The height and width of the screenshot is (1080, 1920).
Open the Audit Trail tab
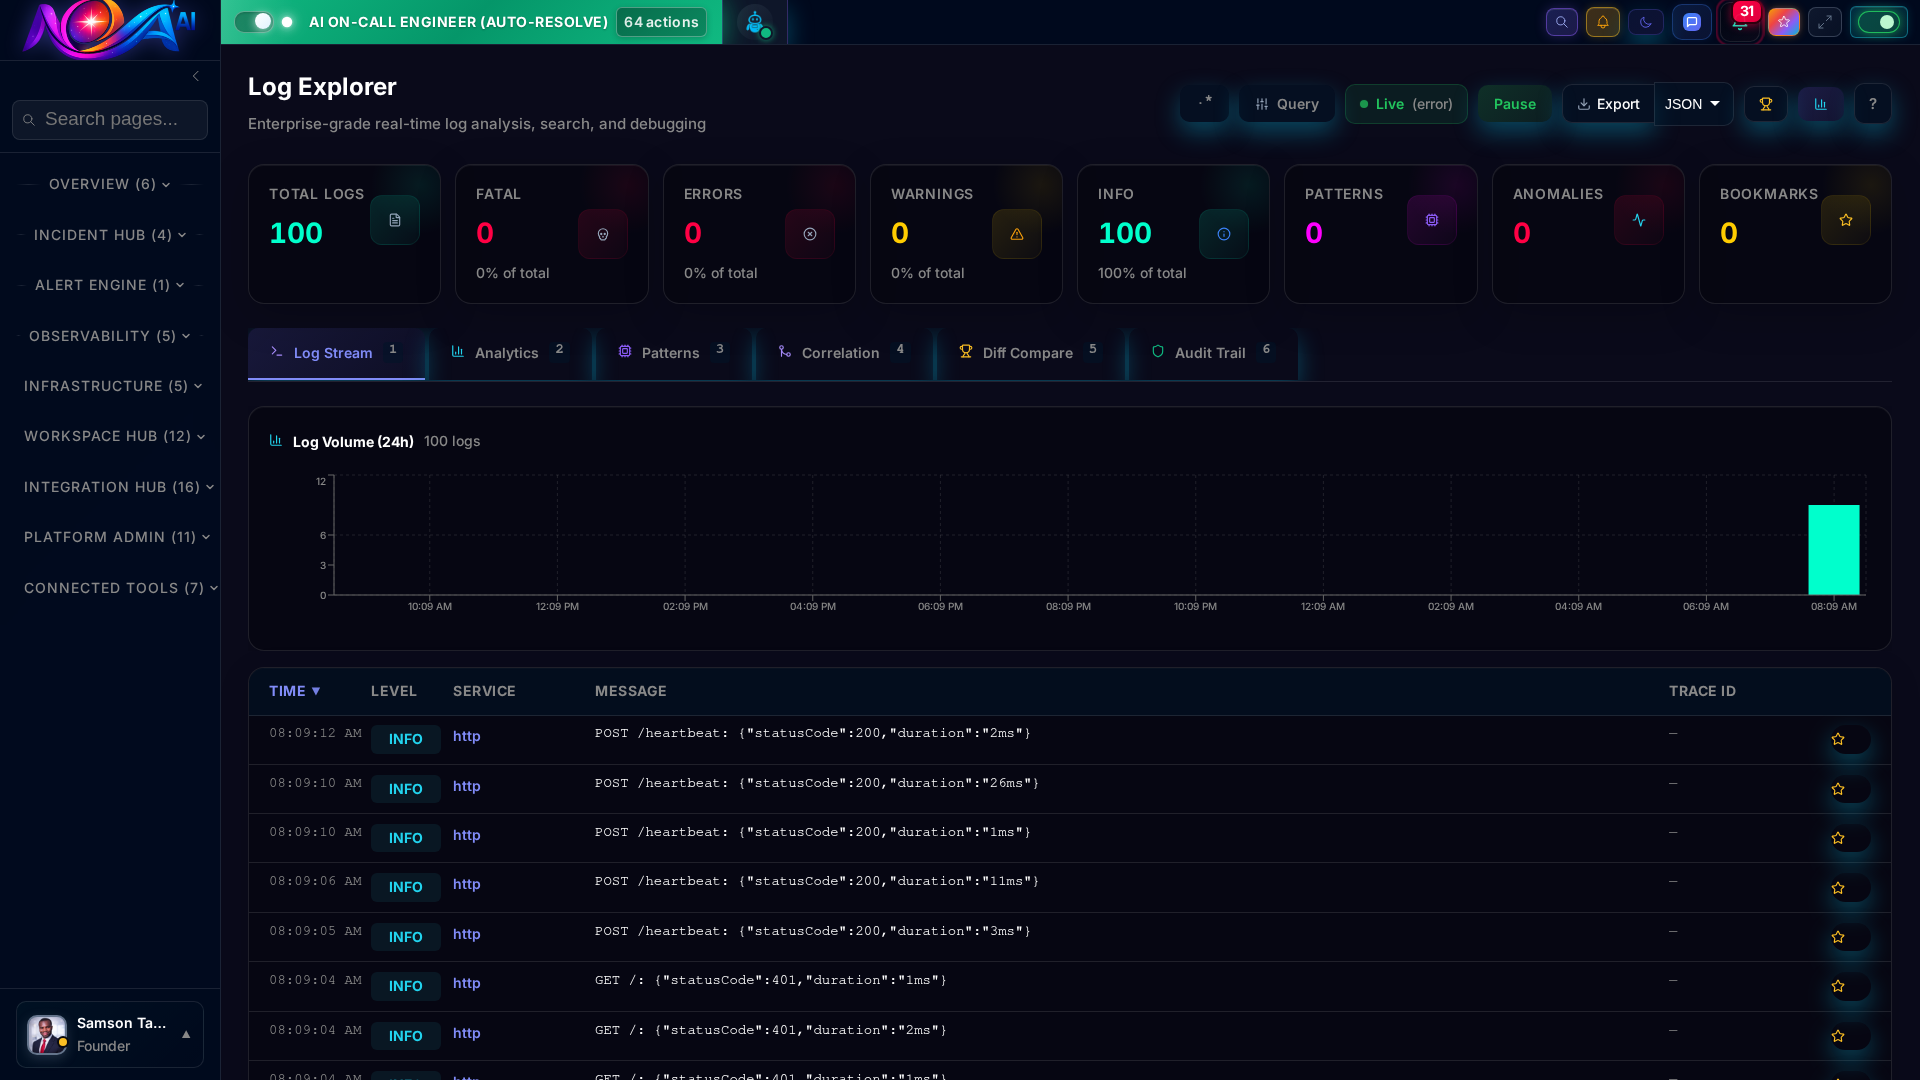(x=1210, y=353)
